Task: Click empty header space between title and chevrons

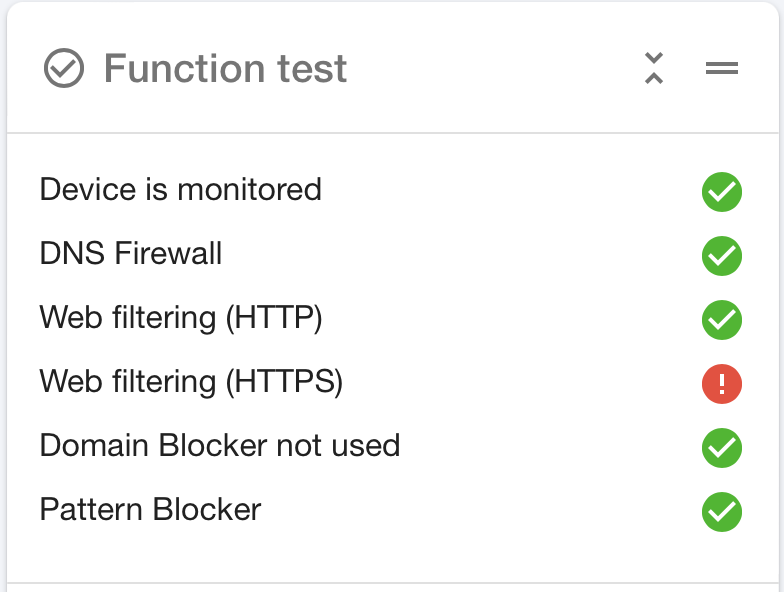Action: pyautogui.click(x=495, y=68)
